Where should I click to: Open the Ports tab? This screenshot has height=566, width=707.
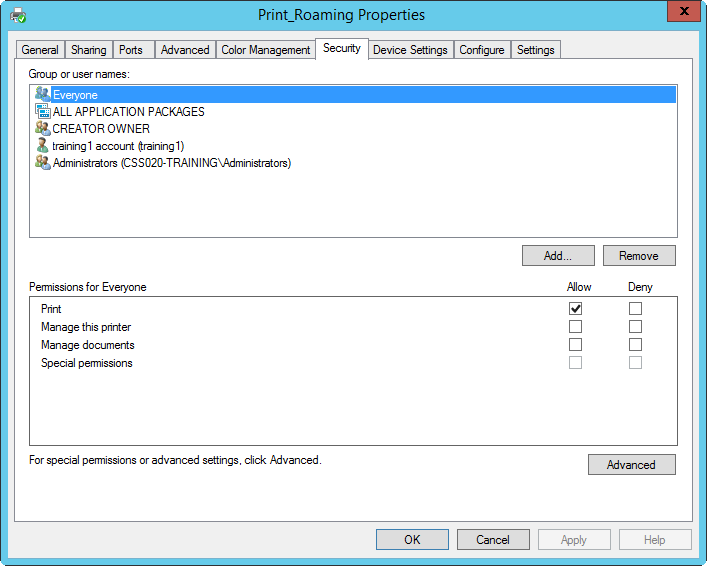pos(131,50)
